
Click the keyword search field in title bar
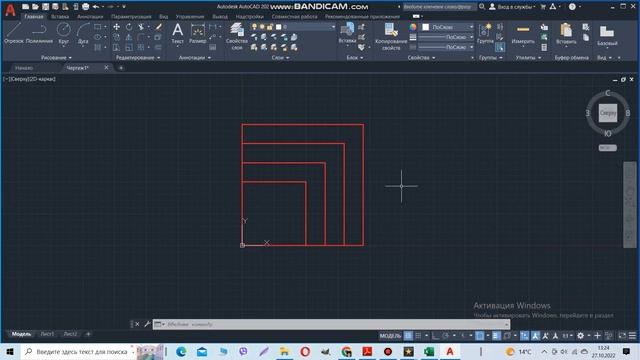coord(439,7)
